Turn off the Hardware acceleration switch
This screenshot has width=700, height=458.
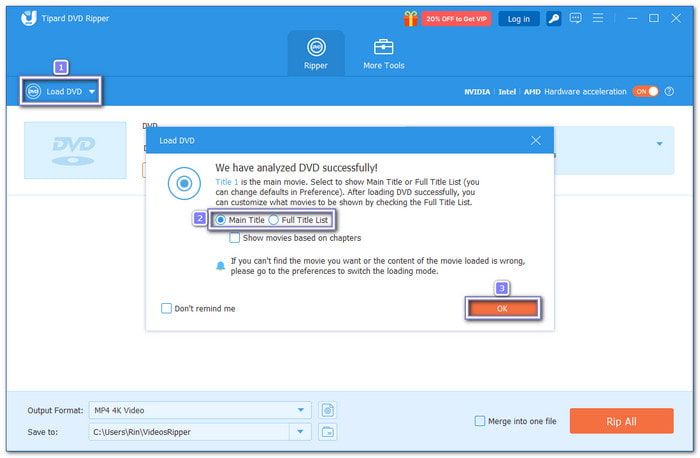[645, 91]
